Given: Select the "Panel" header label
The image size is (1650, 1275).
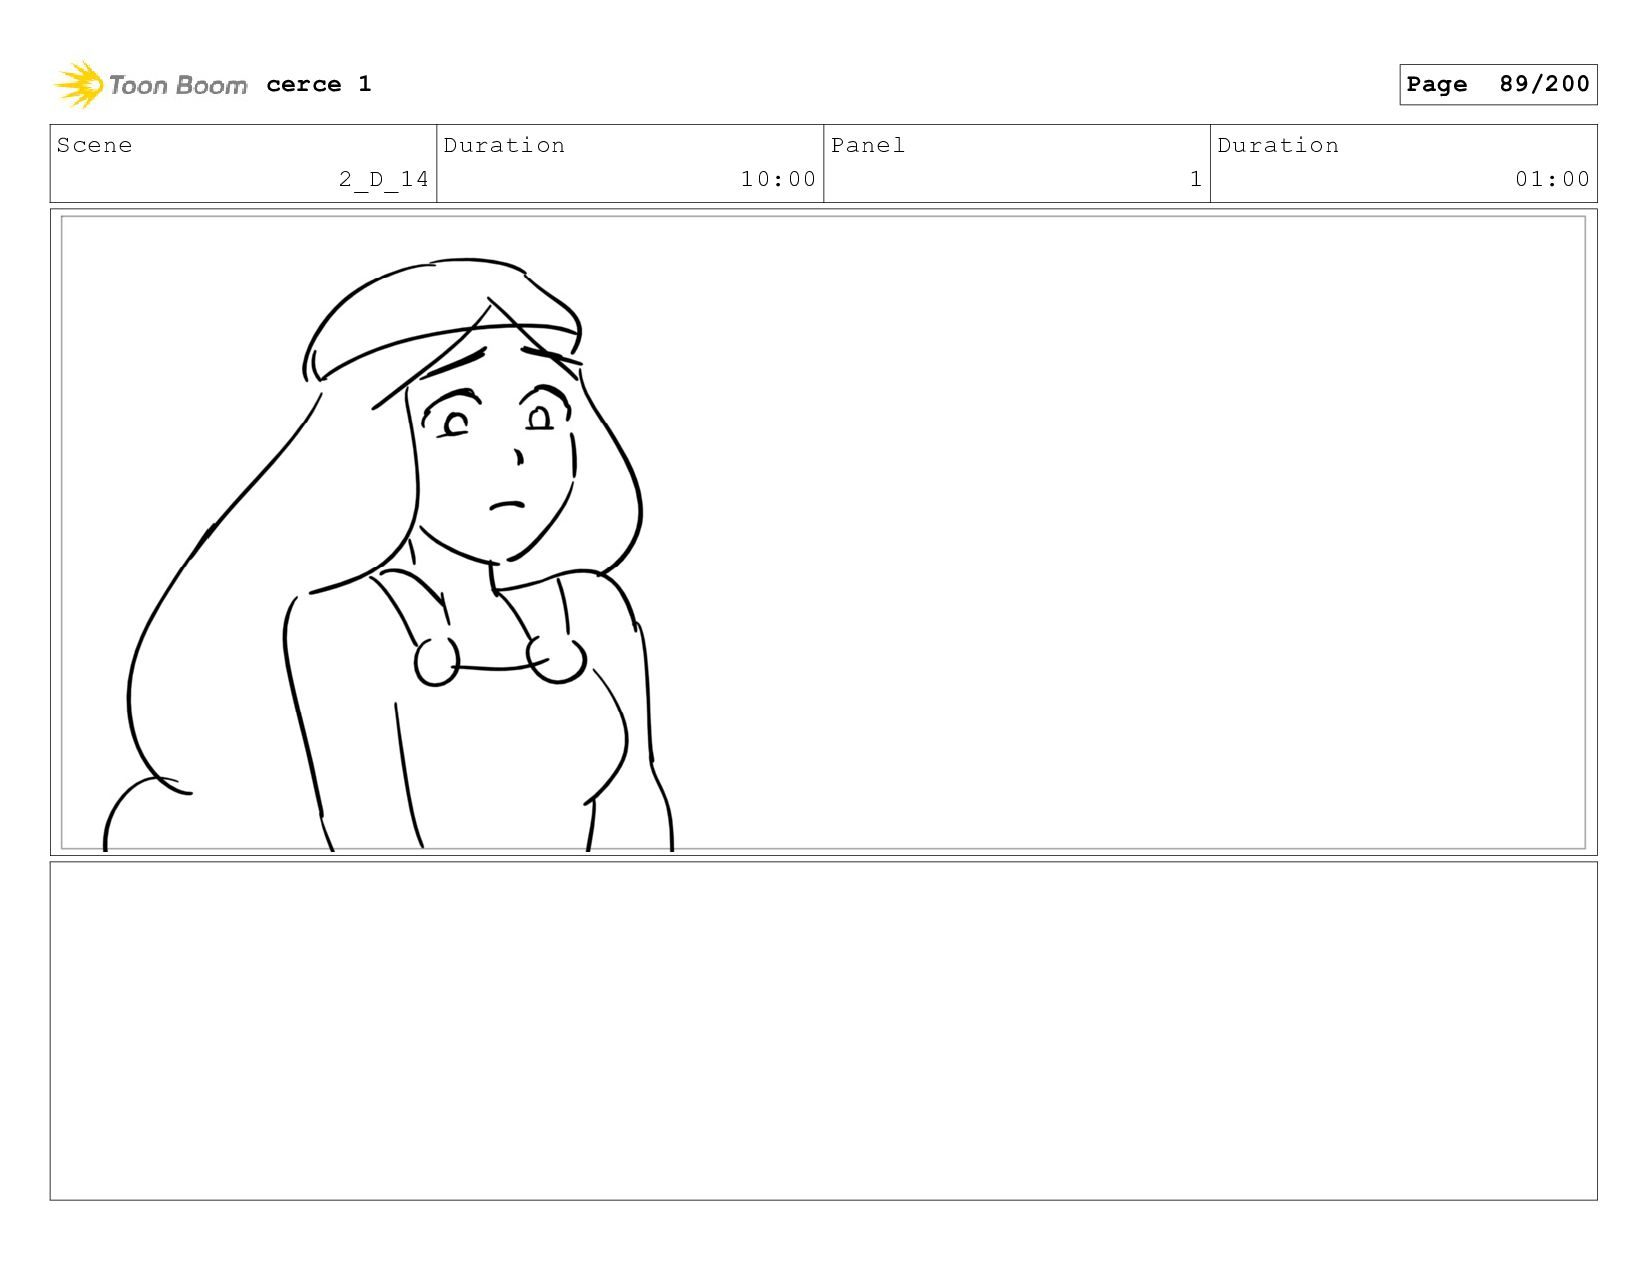Looking at the screenshot, I should 868,146.
